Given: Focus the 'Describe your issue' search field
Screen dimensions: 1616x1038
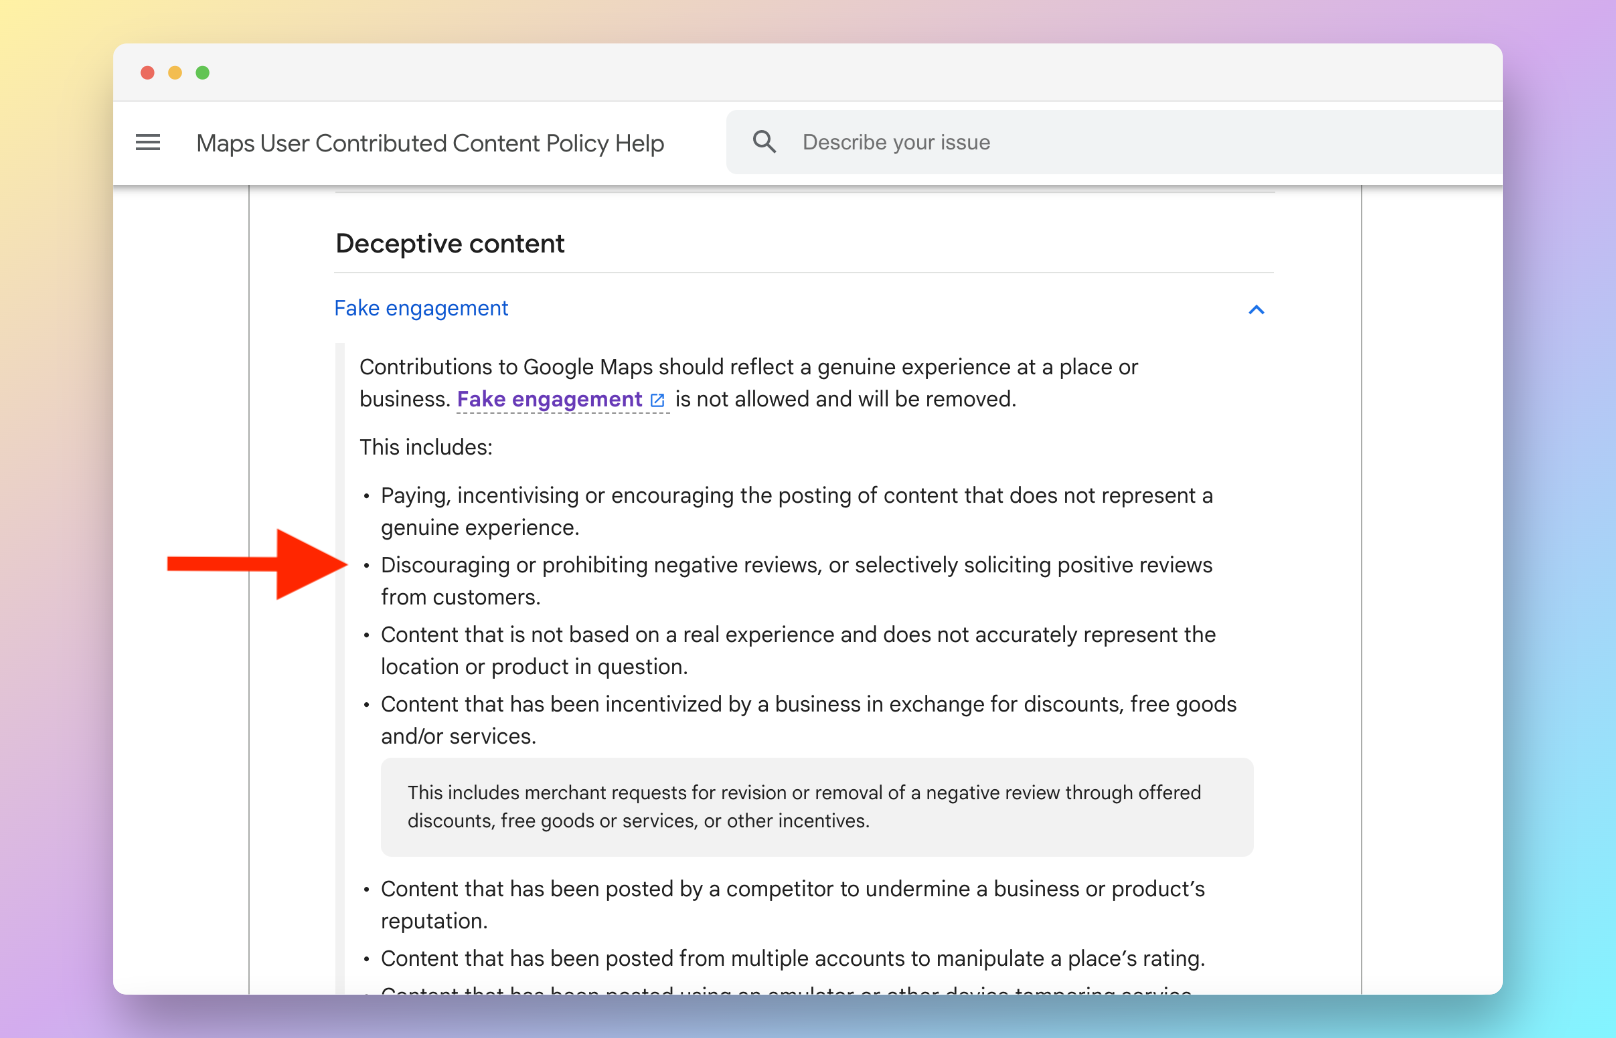Looking at the screenshot, I should click(x=1100, y=142).
